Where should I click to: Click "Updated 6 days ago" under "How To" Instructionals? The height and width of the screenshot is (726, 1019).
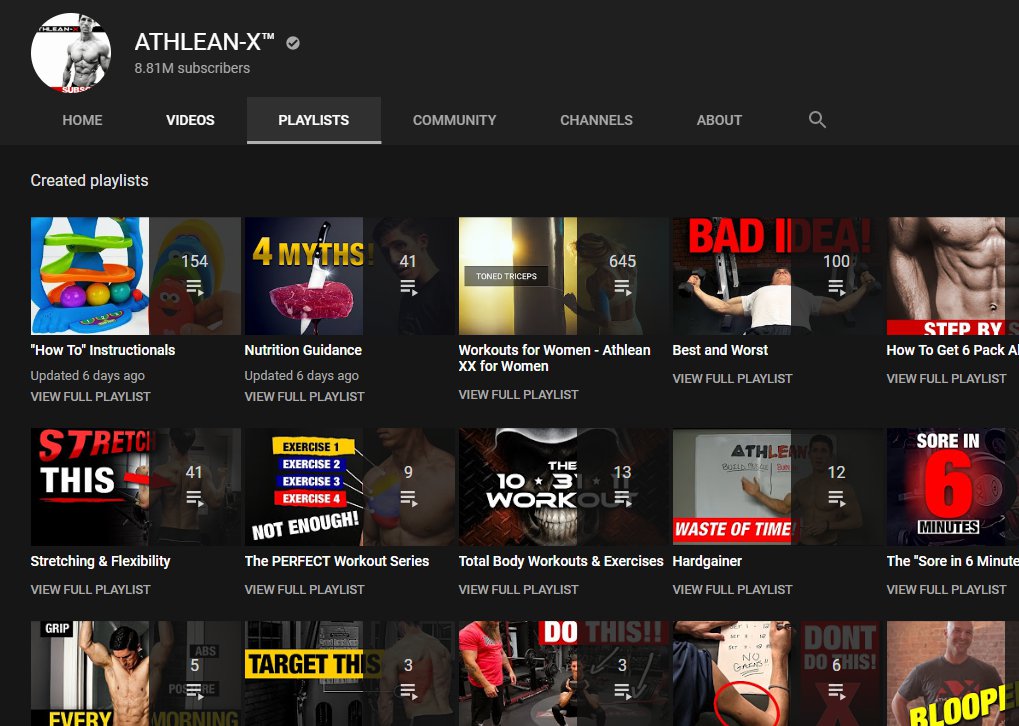coord(88,376)
